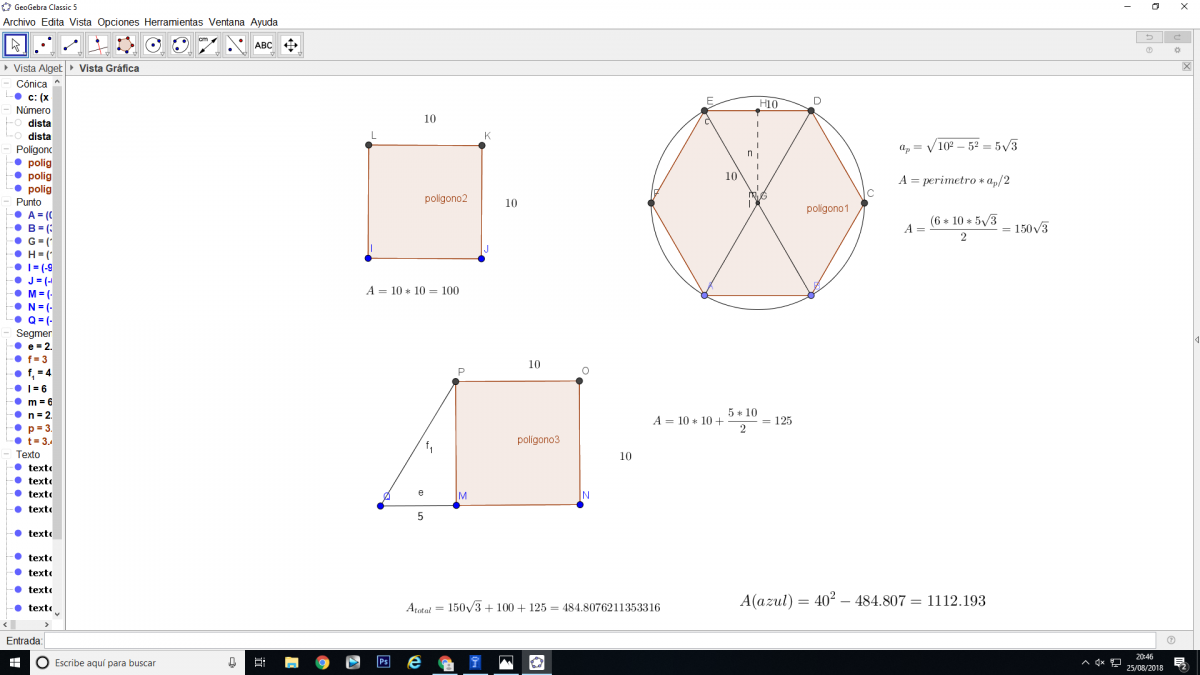
Task: Click the Undo button
Action: (x=1149, y=37)
